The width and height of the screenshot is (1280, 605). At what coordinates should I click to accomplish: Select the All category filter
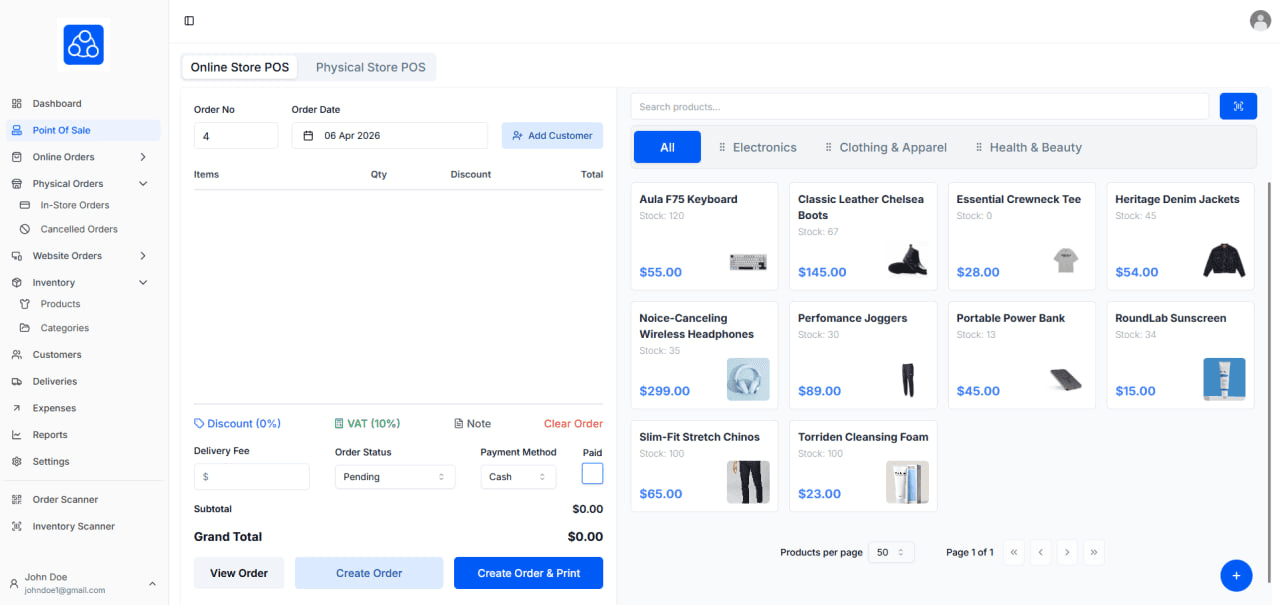(x=667, y=147)
